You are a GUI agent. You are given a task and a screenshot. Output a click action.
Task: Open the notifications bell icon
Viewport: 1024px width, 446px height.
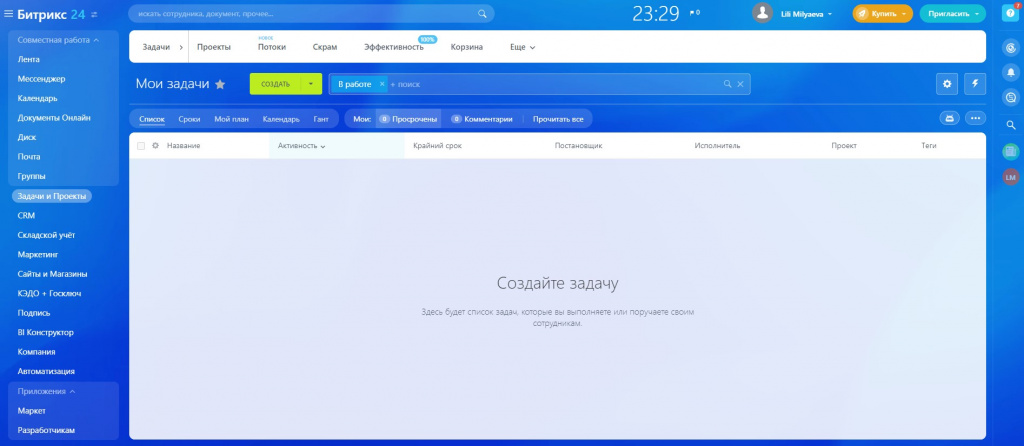(x=1011, y=72)
